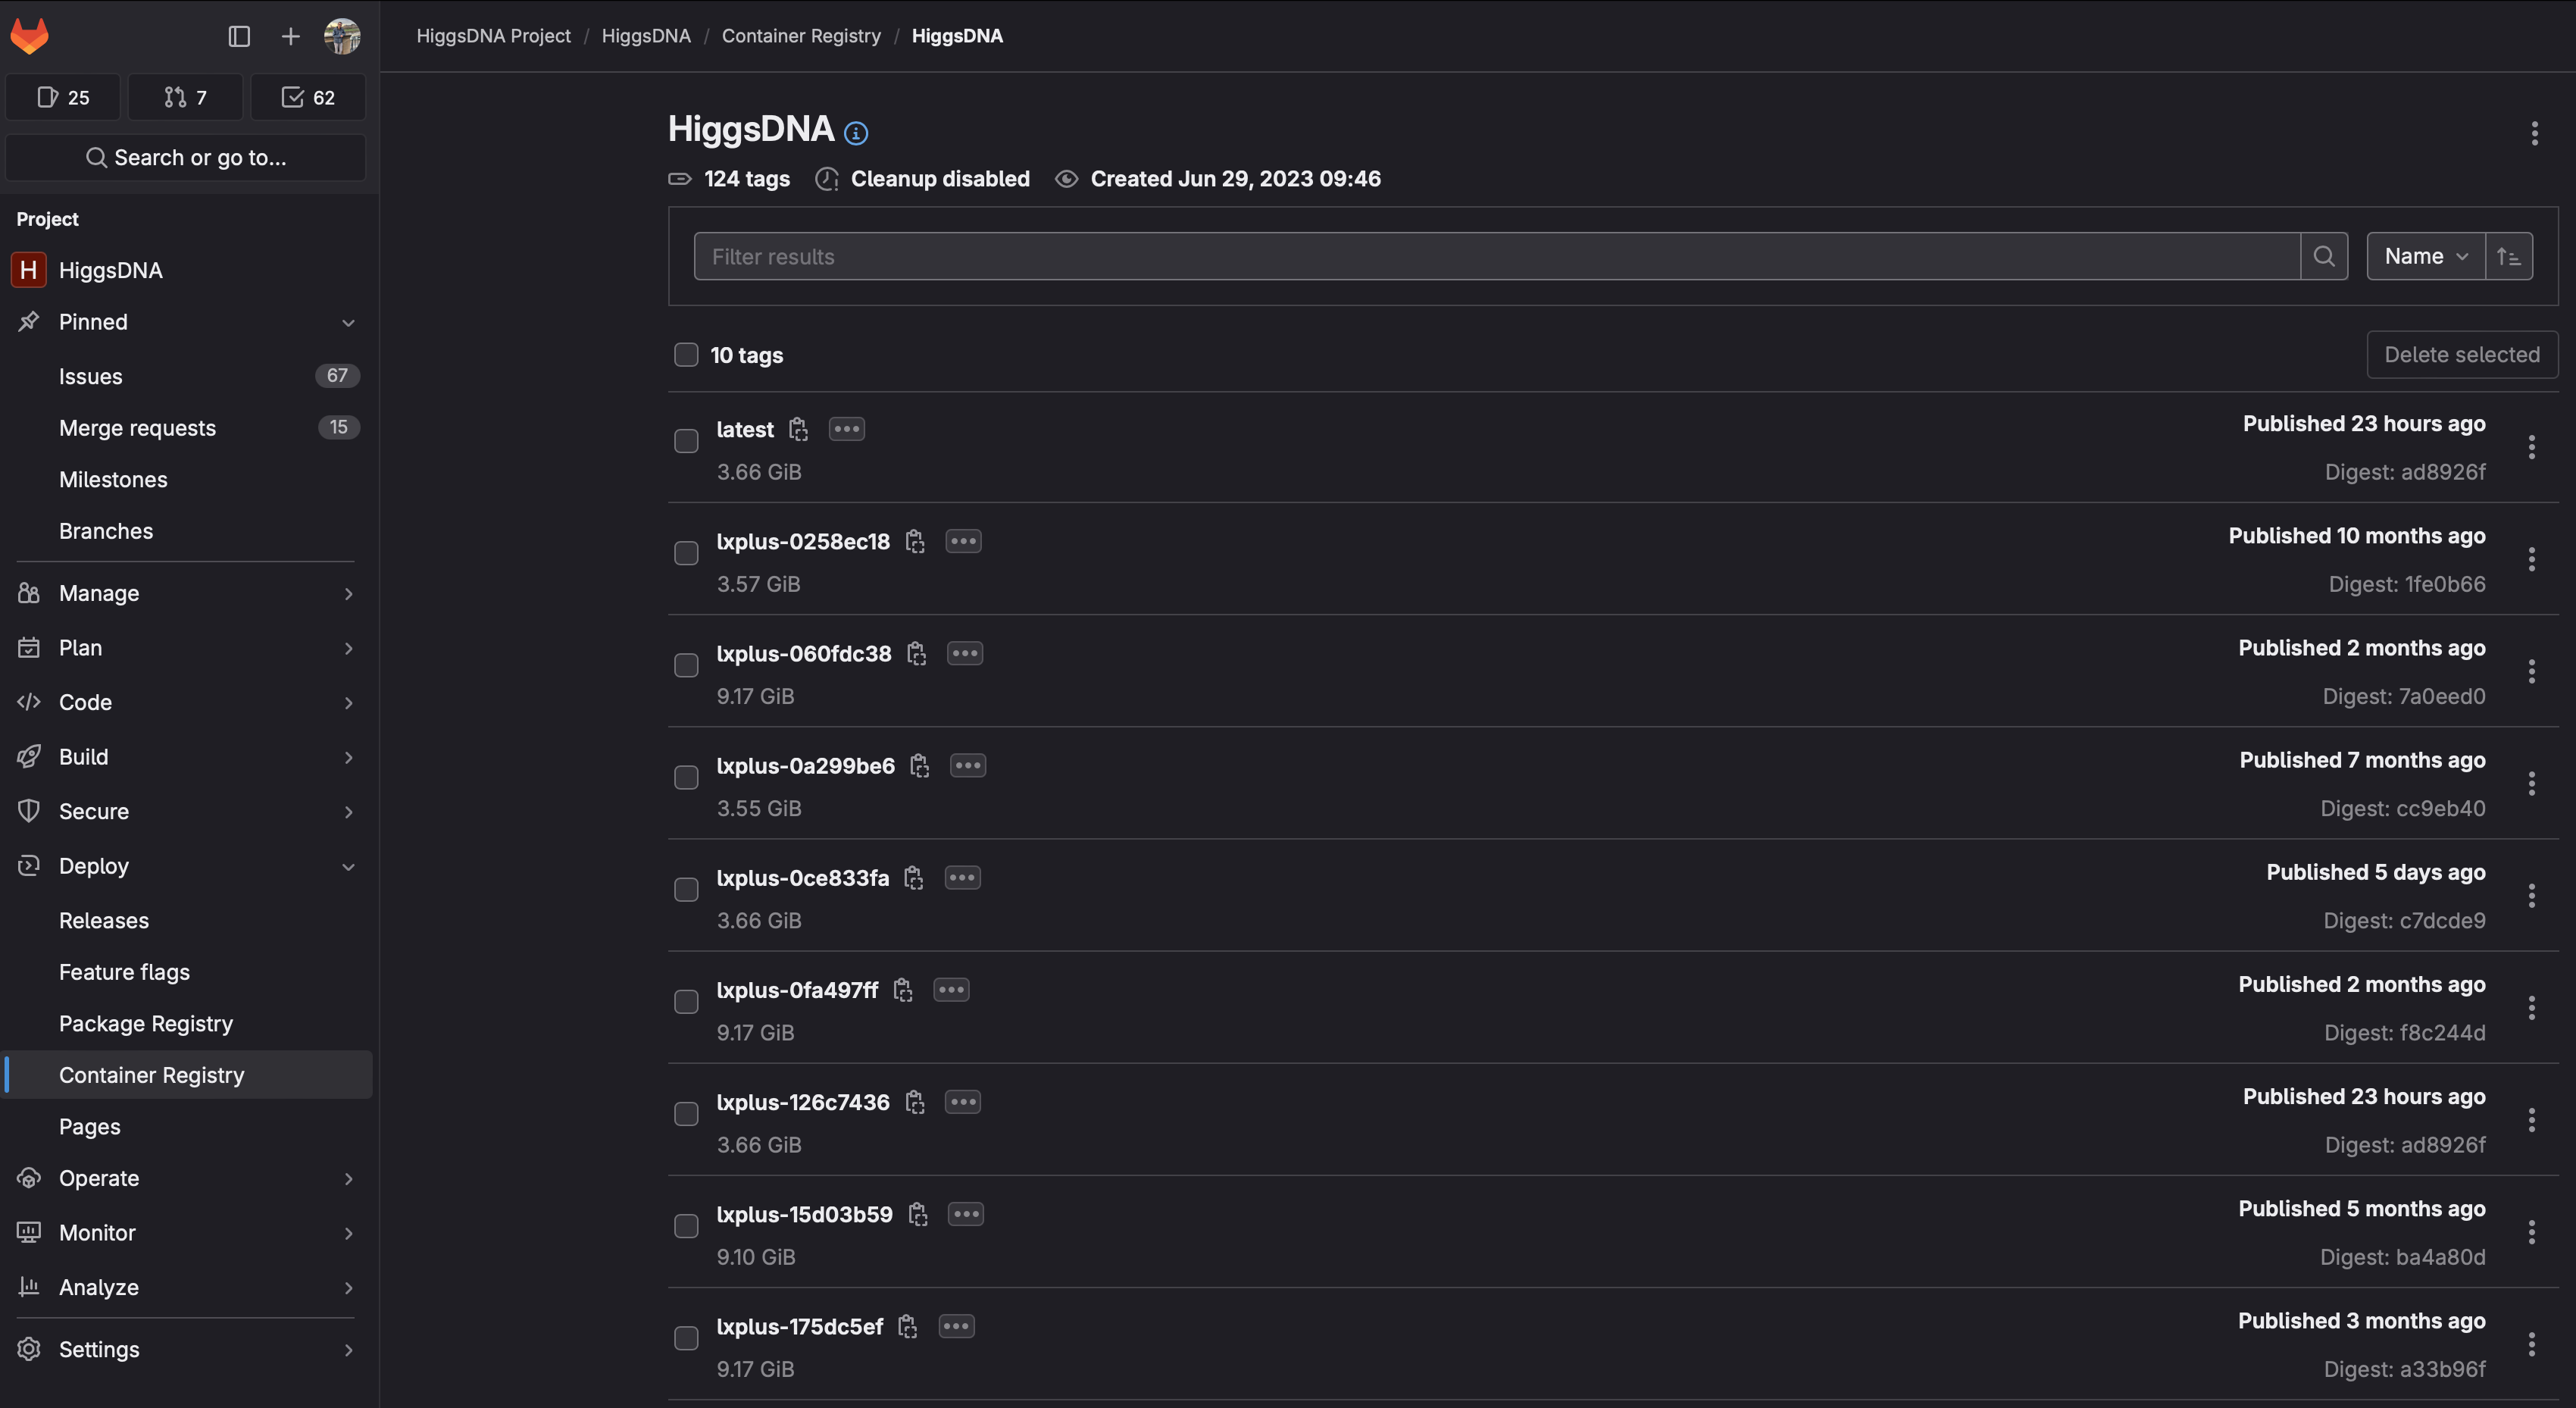Select the lxplus-0fa497ff checkbox
This screenshot has width=2576, height=1408.
point(686,1001)
